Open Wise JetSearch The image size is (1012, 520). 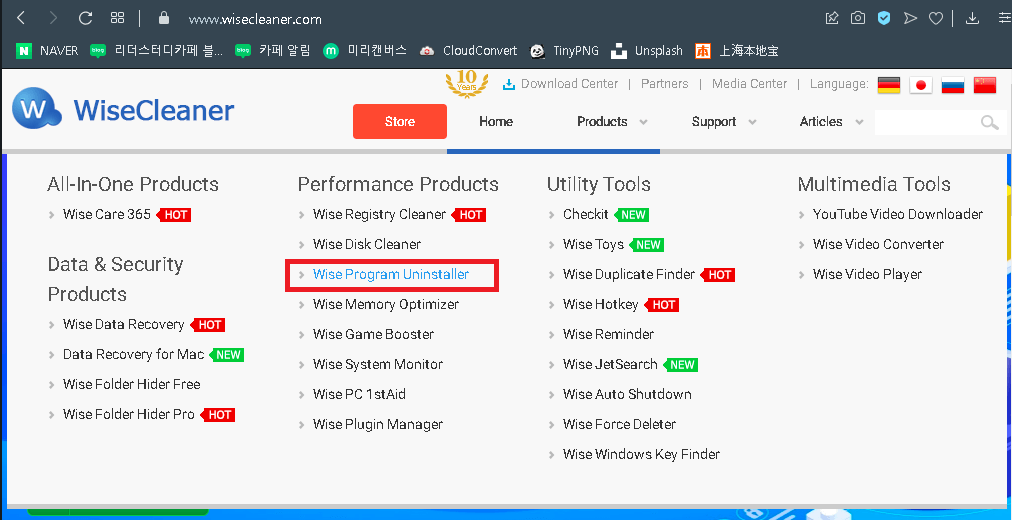[610, 365]
